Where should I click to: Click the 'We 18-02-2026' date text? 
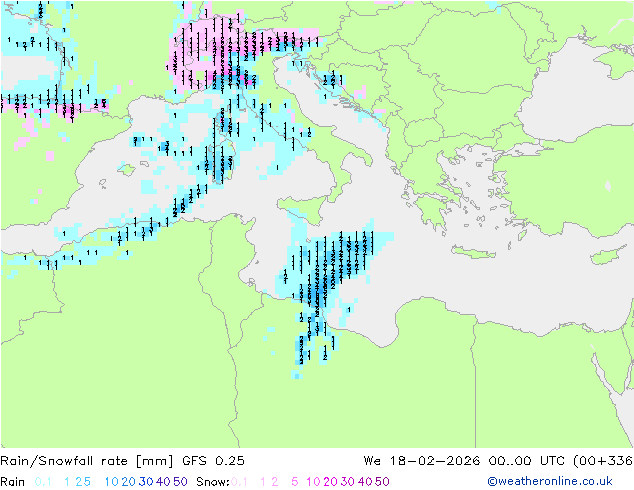coord(422,461)
